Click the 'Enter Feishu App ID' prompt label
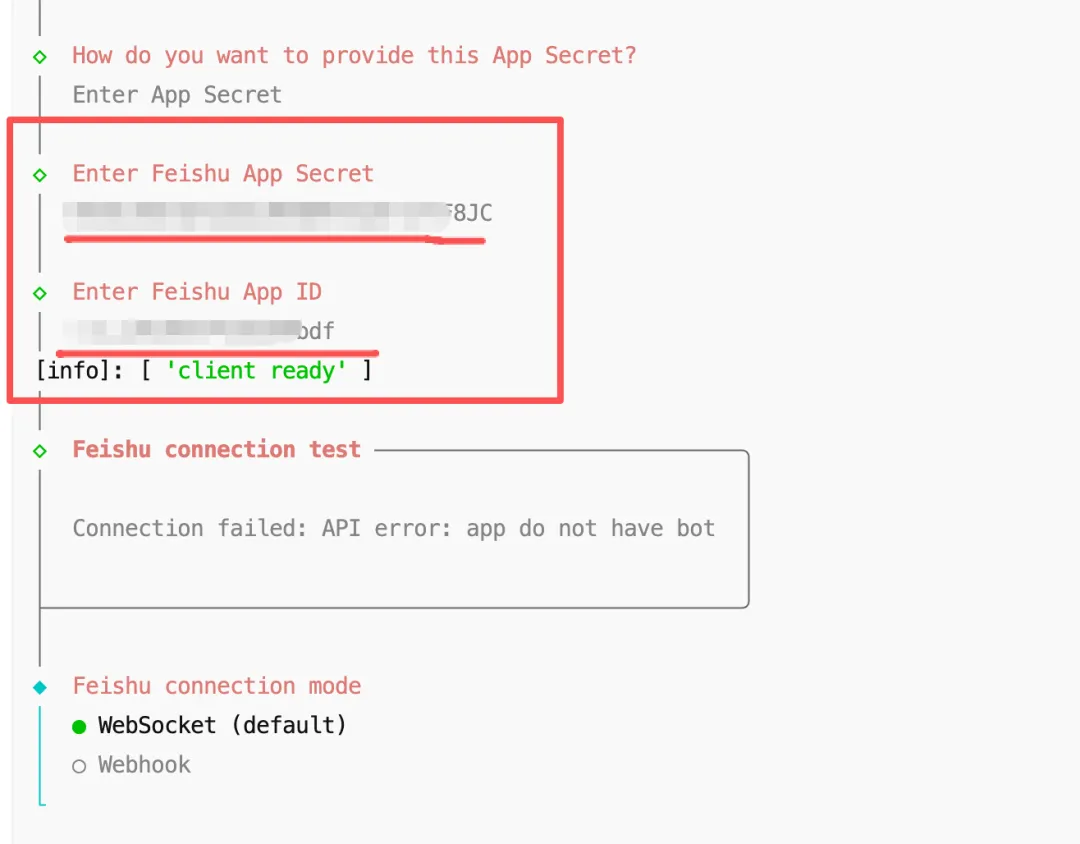This screenshot has height=844, width=1080. point(197,292)
